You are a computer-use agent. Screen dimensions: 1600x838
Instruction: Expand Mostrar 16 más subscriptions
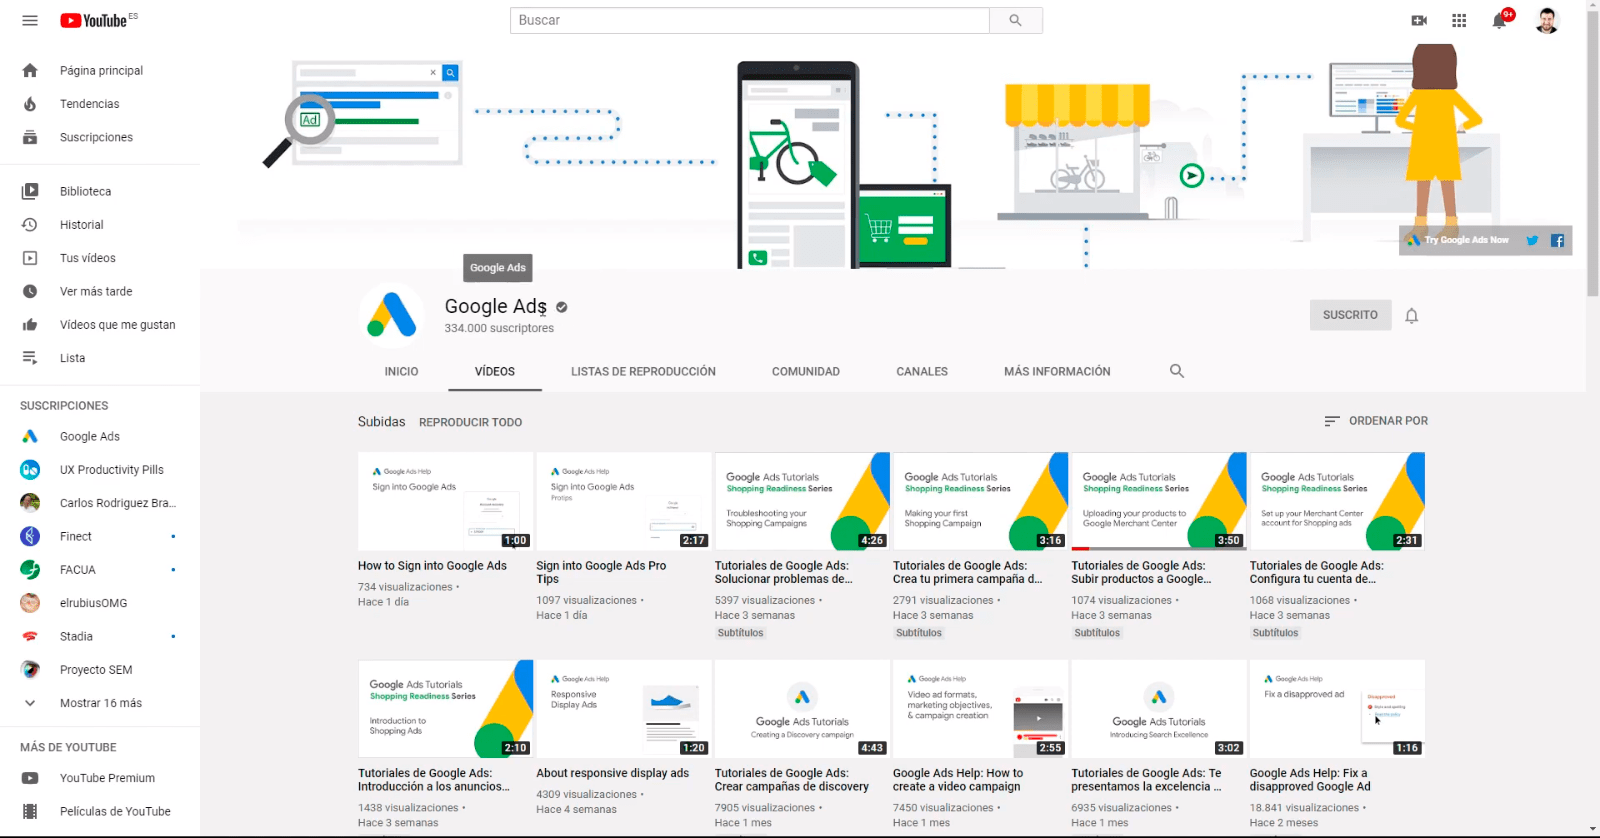[x=100, y=703]
